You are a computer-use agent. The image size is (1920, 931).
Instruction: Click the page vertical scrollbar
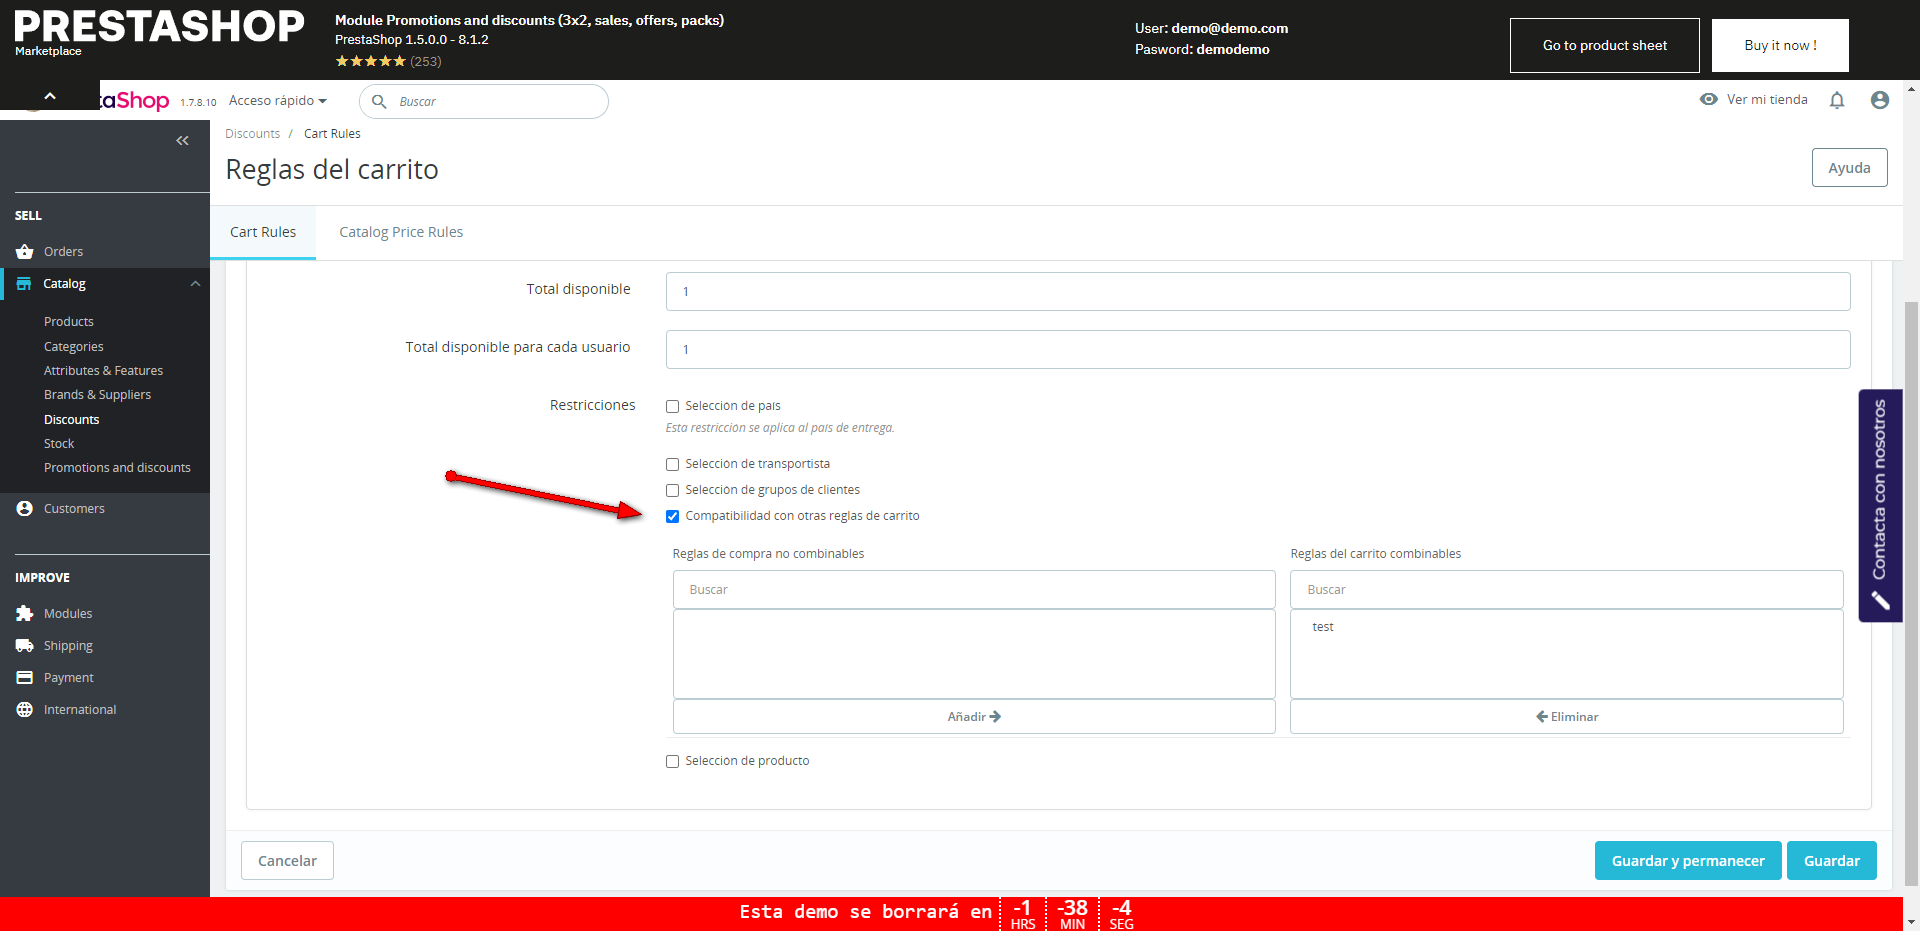1911,592
